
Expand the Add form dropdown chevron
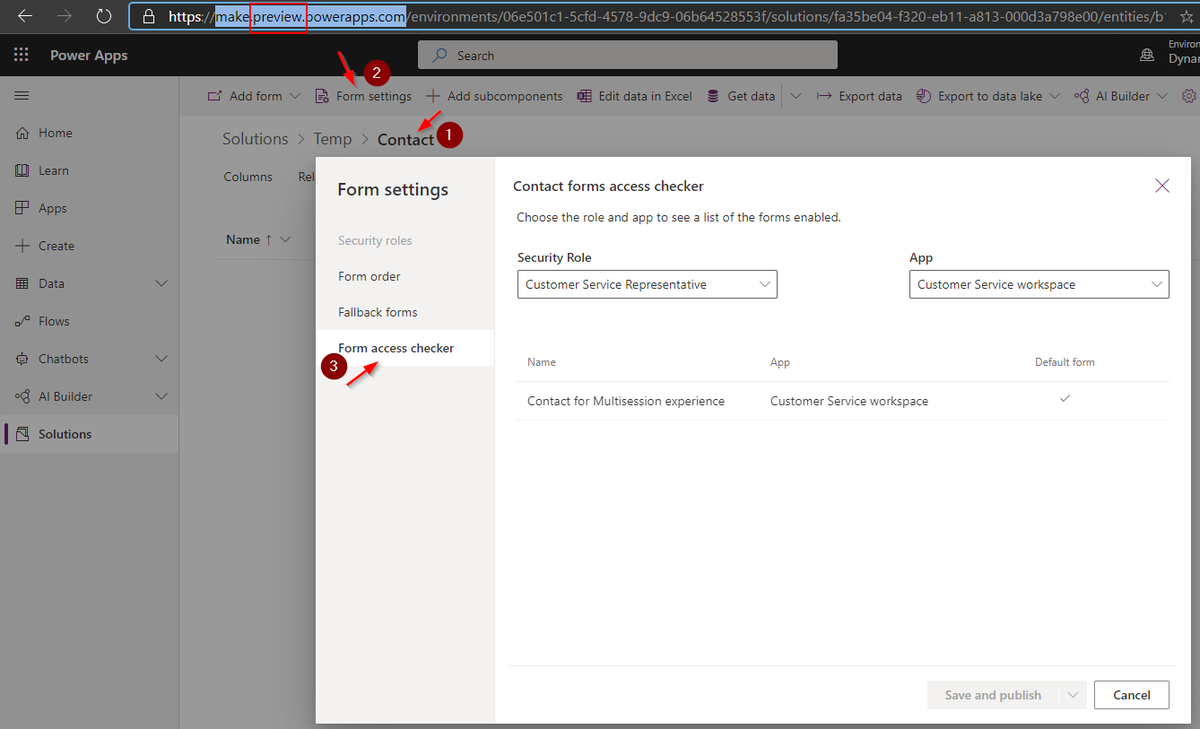pos(295,96)
